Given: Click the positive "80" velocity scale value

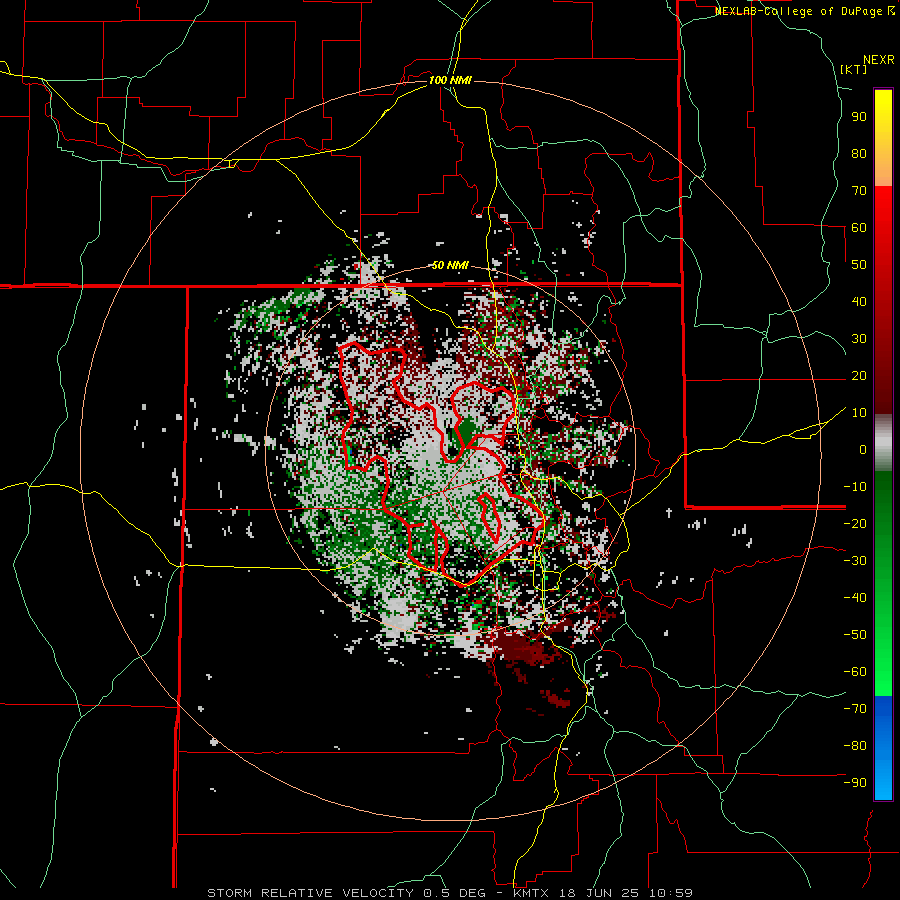Looking at the screenshot, I should (x=859, y=153).
